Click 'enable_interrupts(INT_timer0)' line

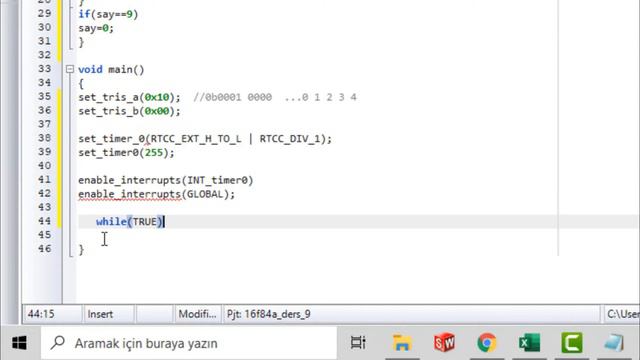(x=166, y=180)
